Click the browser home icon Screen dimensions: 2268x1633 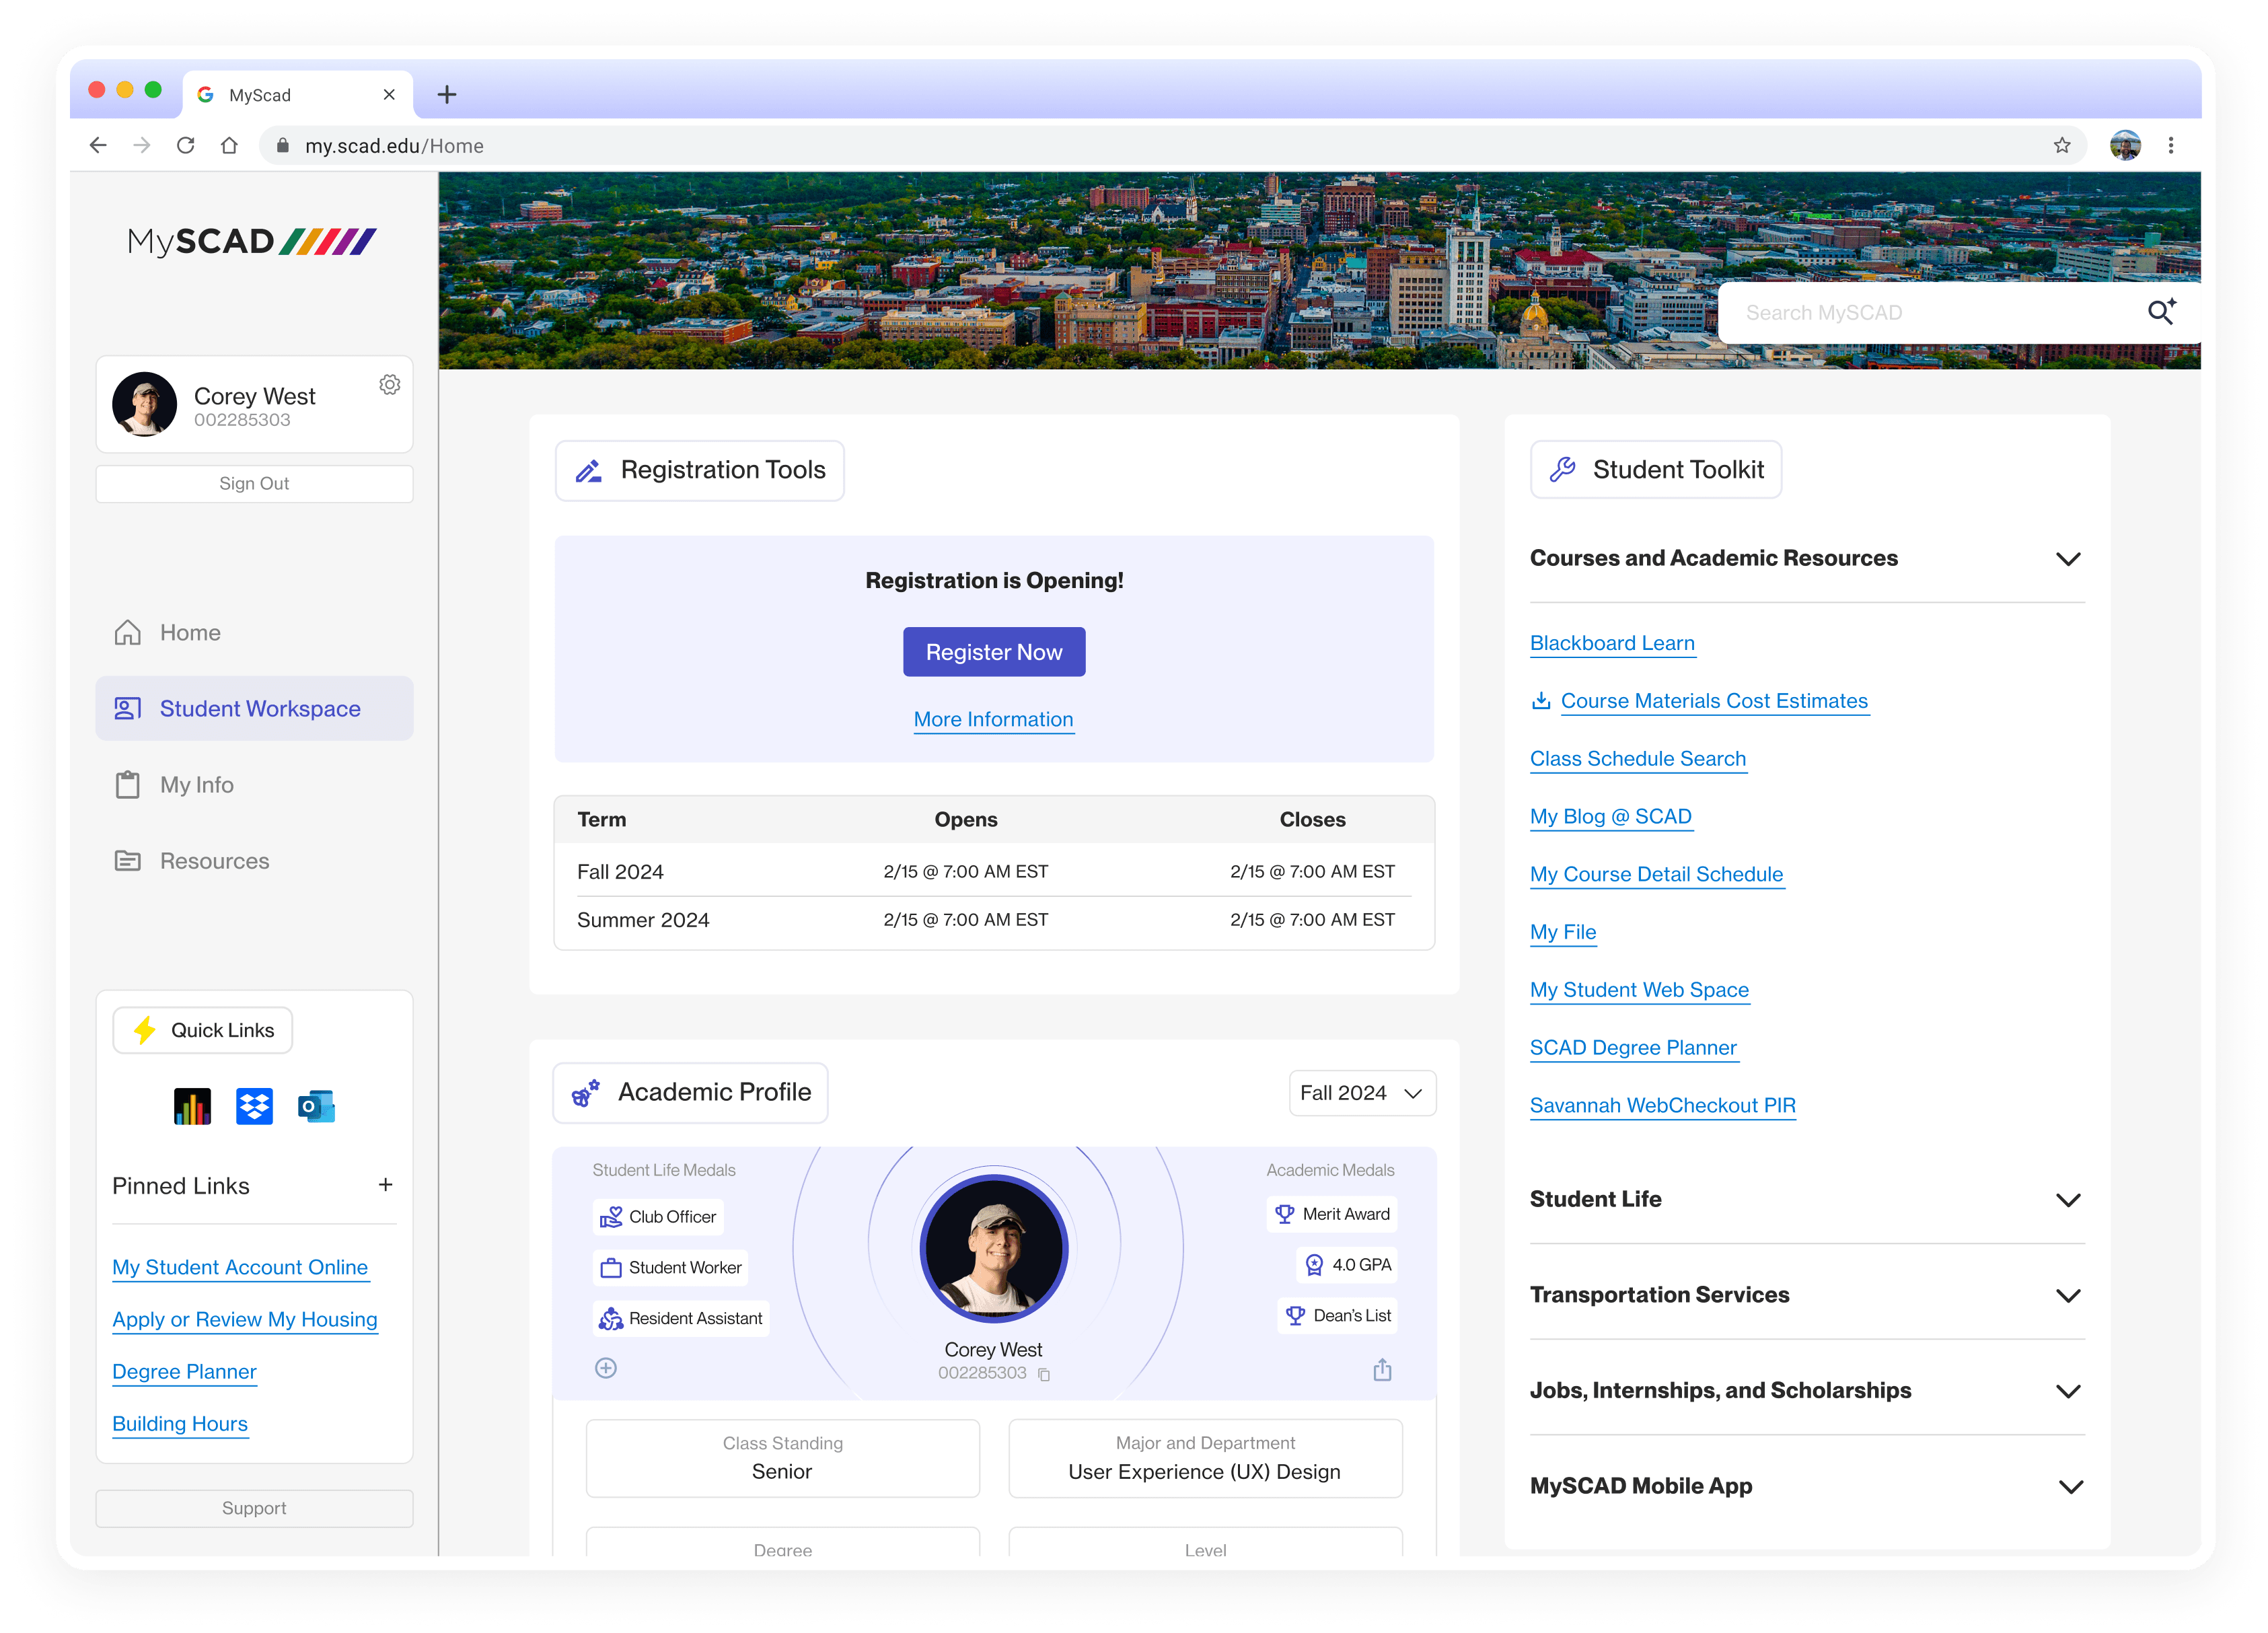229,145
